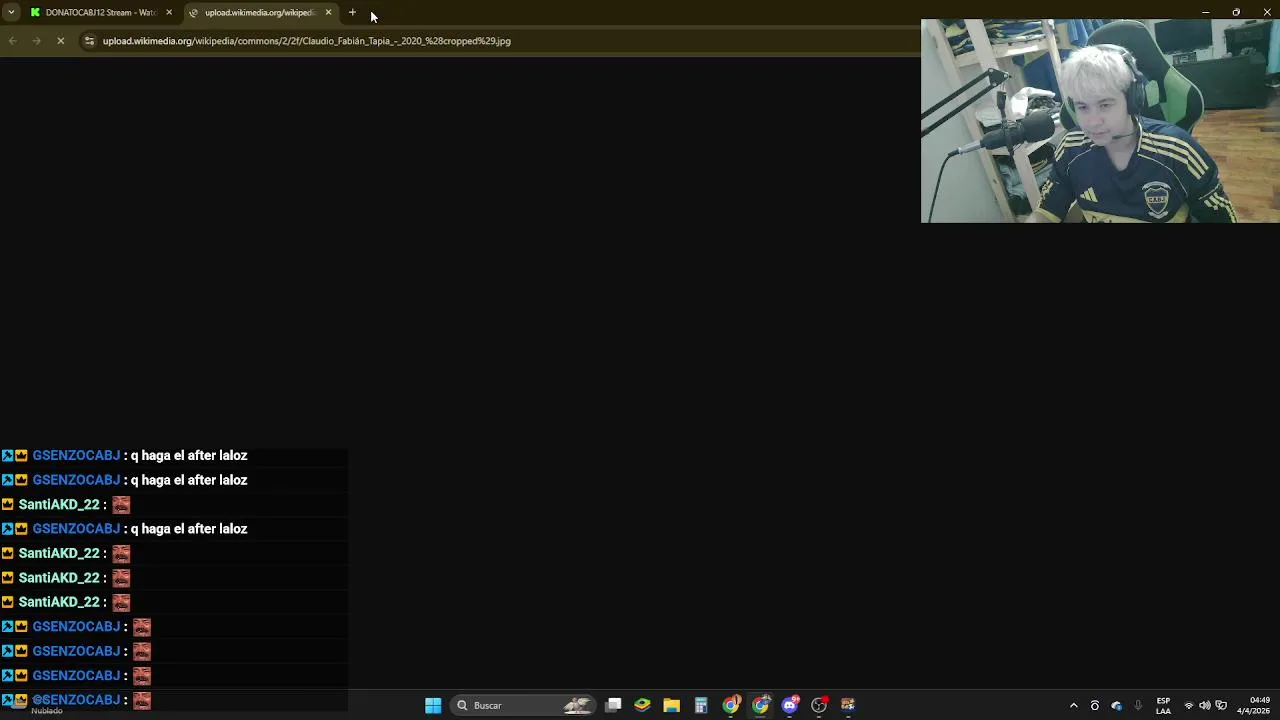1280x720 pixels.
Task: Go back to the previous page
Action: 12,41
